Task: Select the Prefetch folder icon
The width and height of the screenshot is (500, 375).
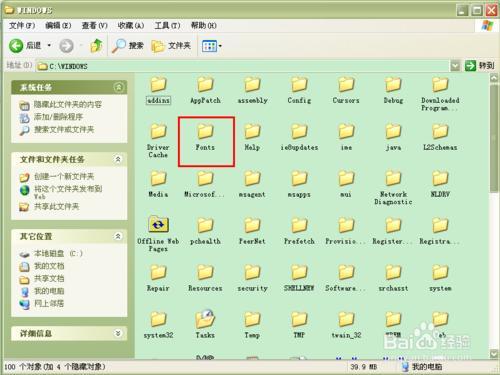Action: pyautogui.click(x=299, y=226)
